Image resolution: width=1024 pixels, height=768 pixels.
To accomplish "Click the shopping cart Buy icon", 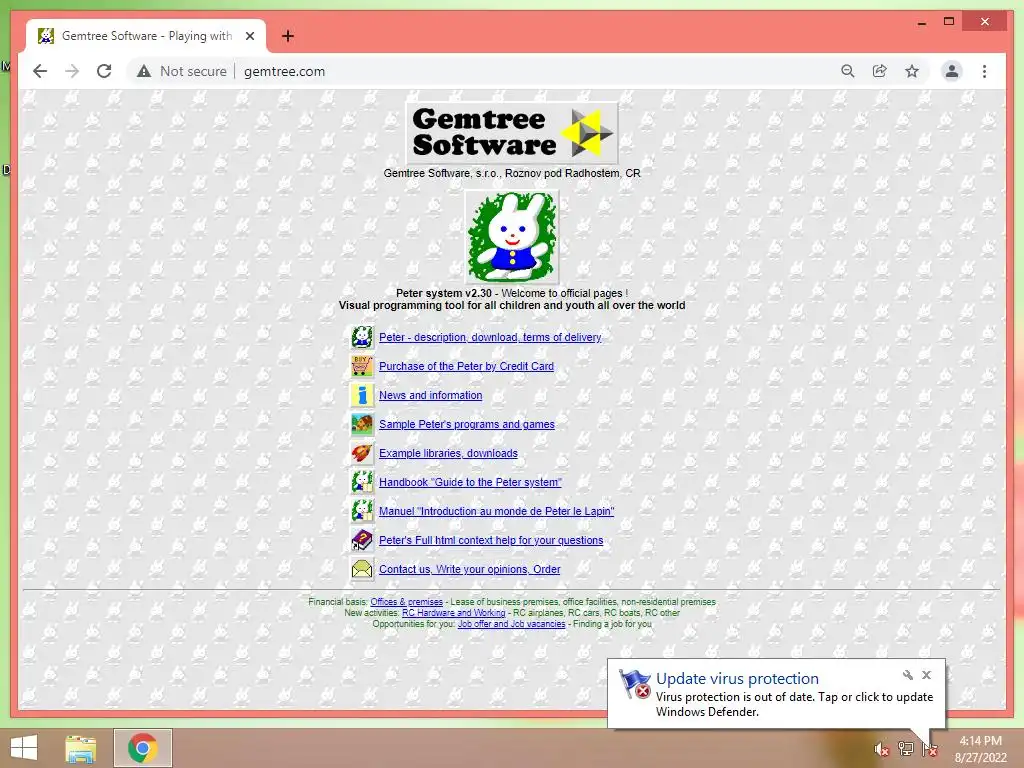I will pyautogui.click(x=362, y=366).
